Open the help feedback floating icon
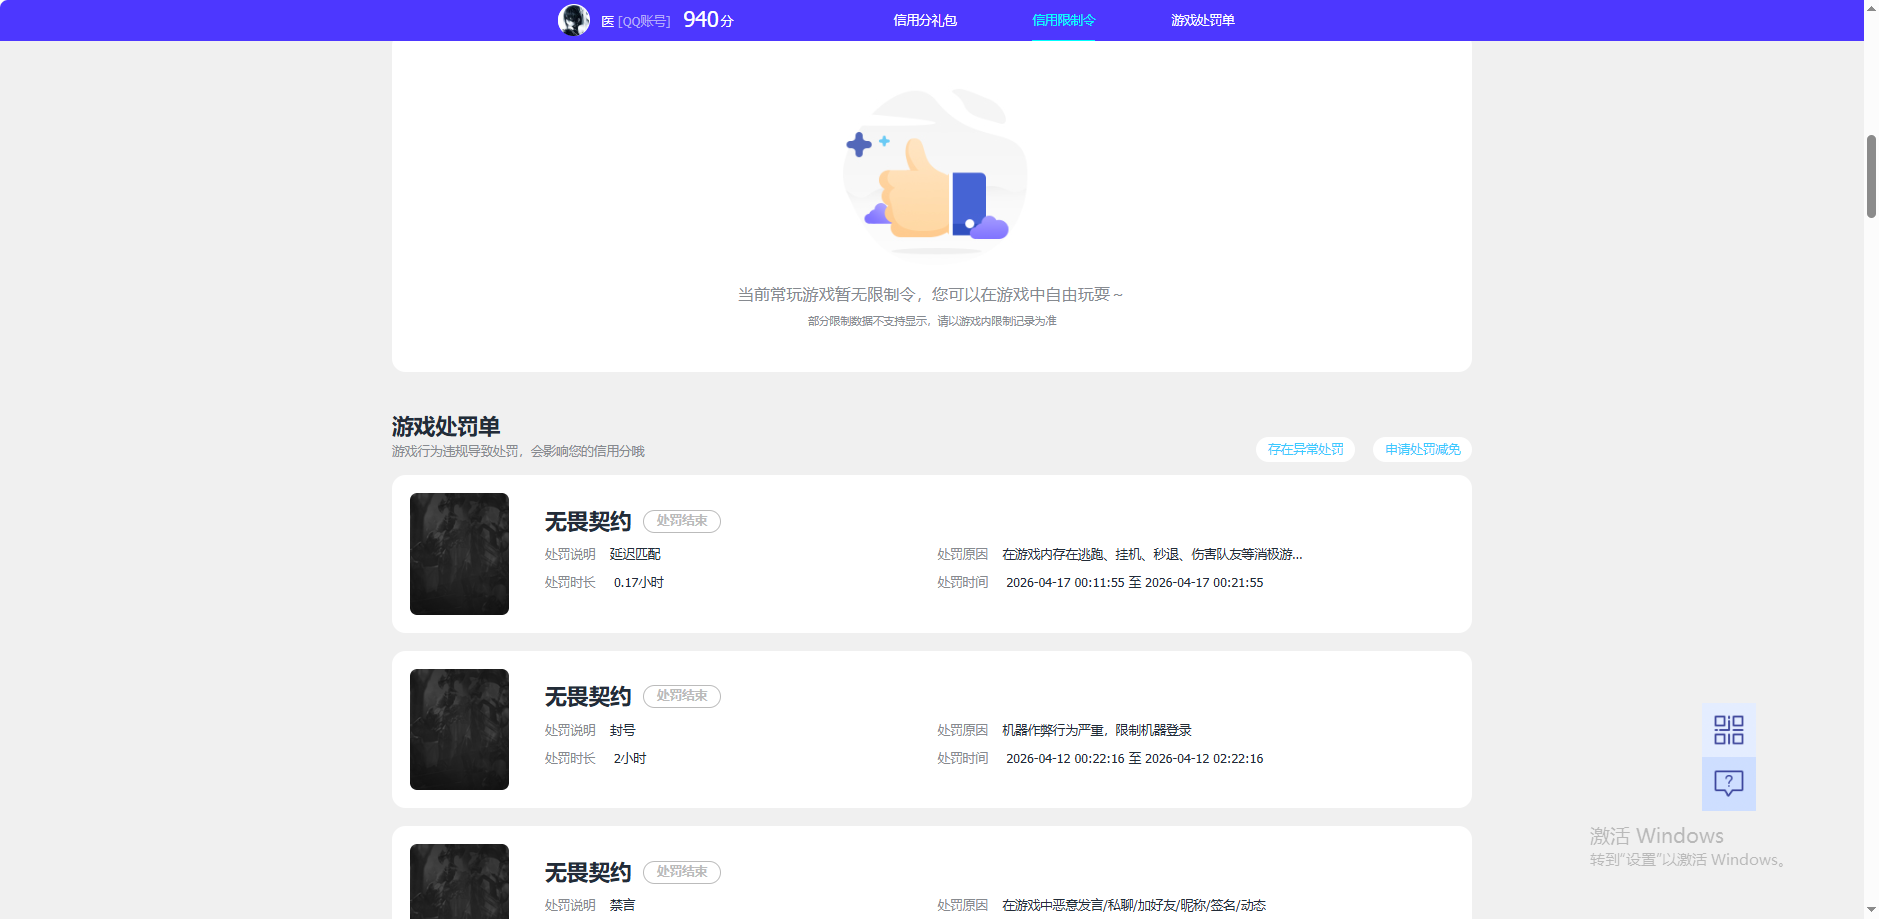This screenshot has width=1879, height=919. (1728, 783)
